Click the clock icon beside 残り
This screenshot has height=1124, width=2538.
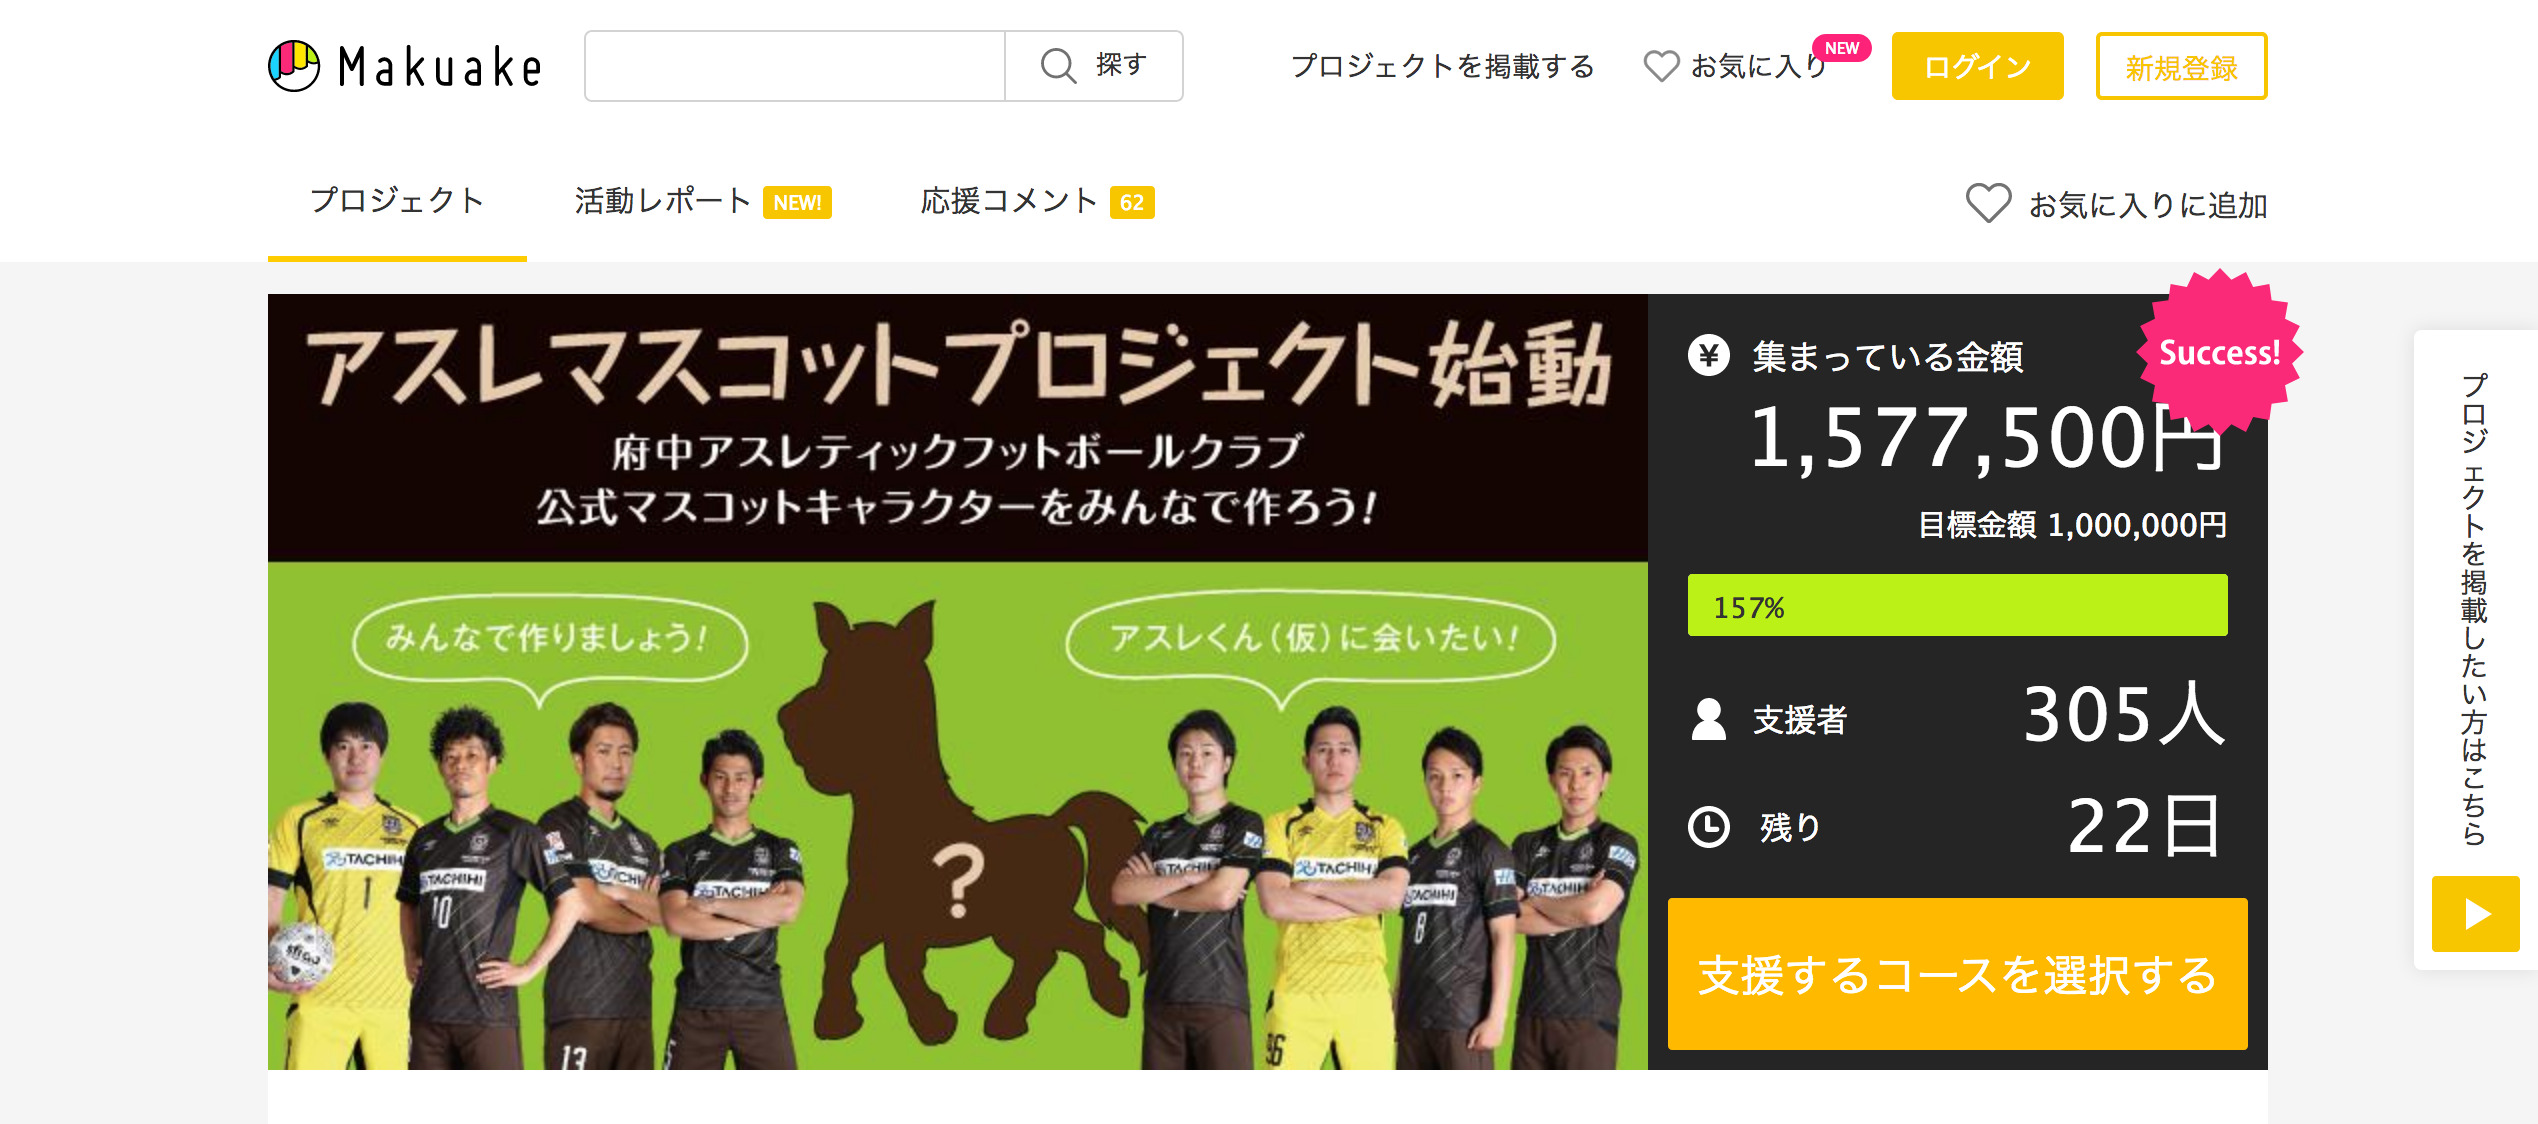(x=1709, y=827)
